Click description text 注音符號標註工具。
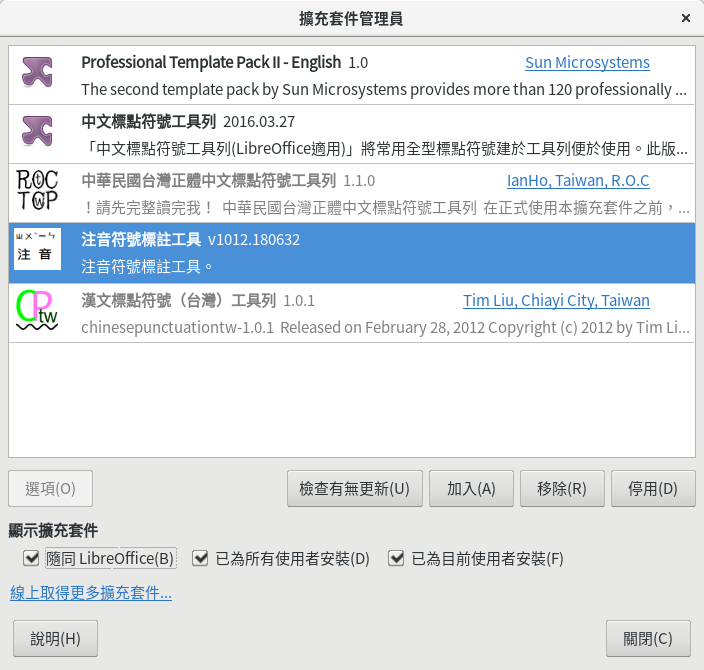The image size is (704, 670). [x=147, y=267]
